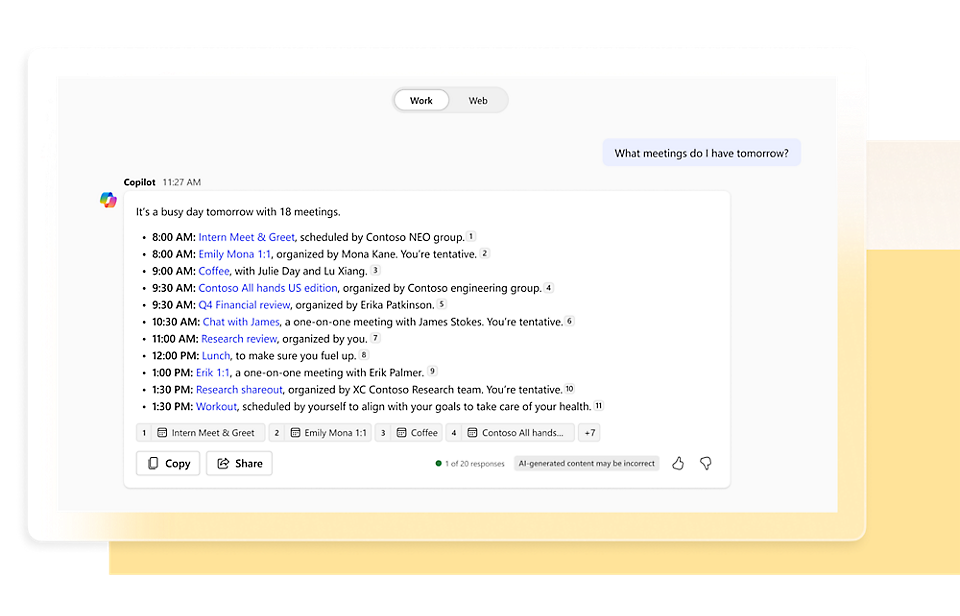Click citation marker 1 after Contoso NEO group
The width and height of the screenshot is (960, 616).
click(471, 236)
